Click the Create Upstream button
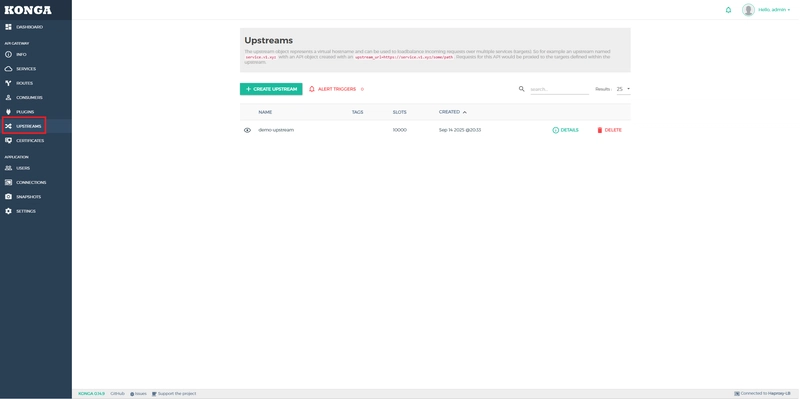Viewport: 800px width, 399px height. pyautogui.click(x=271, y=89)
